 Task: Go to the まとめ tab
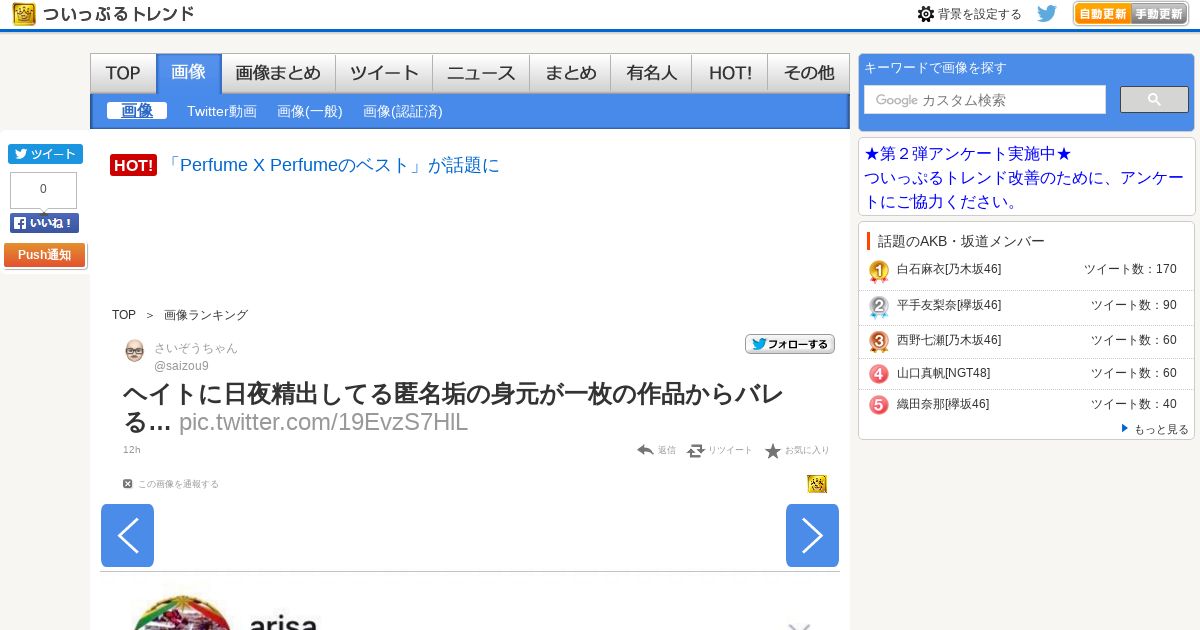tap(570, 73)
